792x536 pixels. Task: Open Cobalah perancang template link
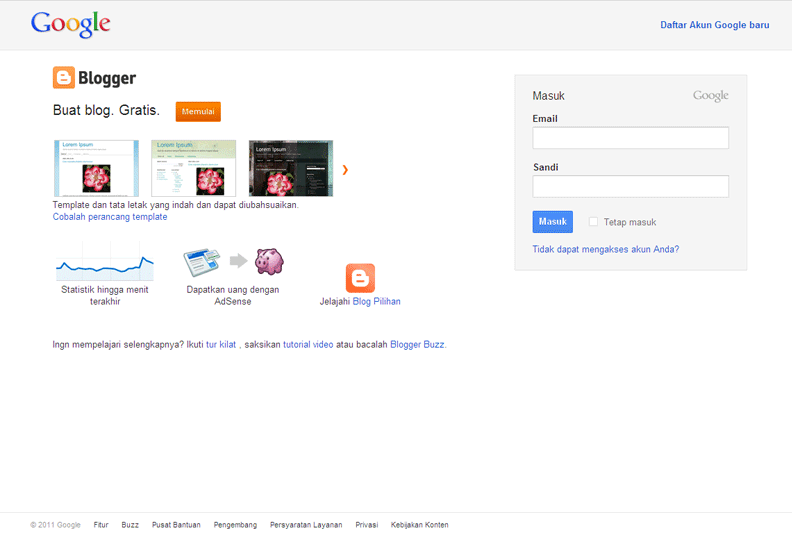(x=110, y=216)
